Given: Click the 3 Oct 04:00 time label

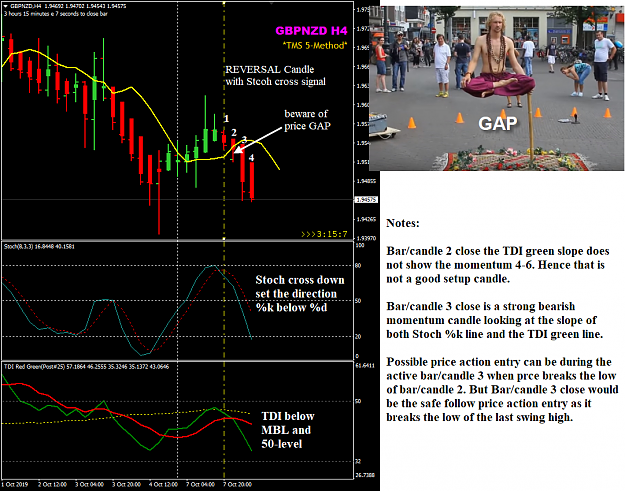Looking at the screenshot, I should 89,485.
